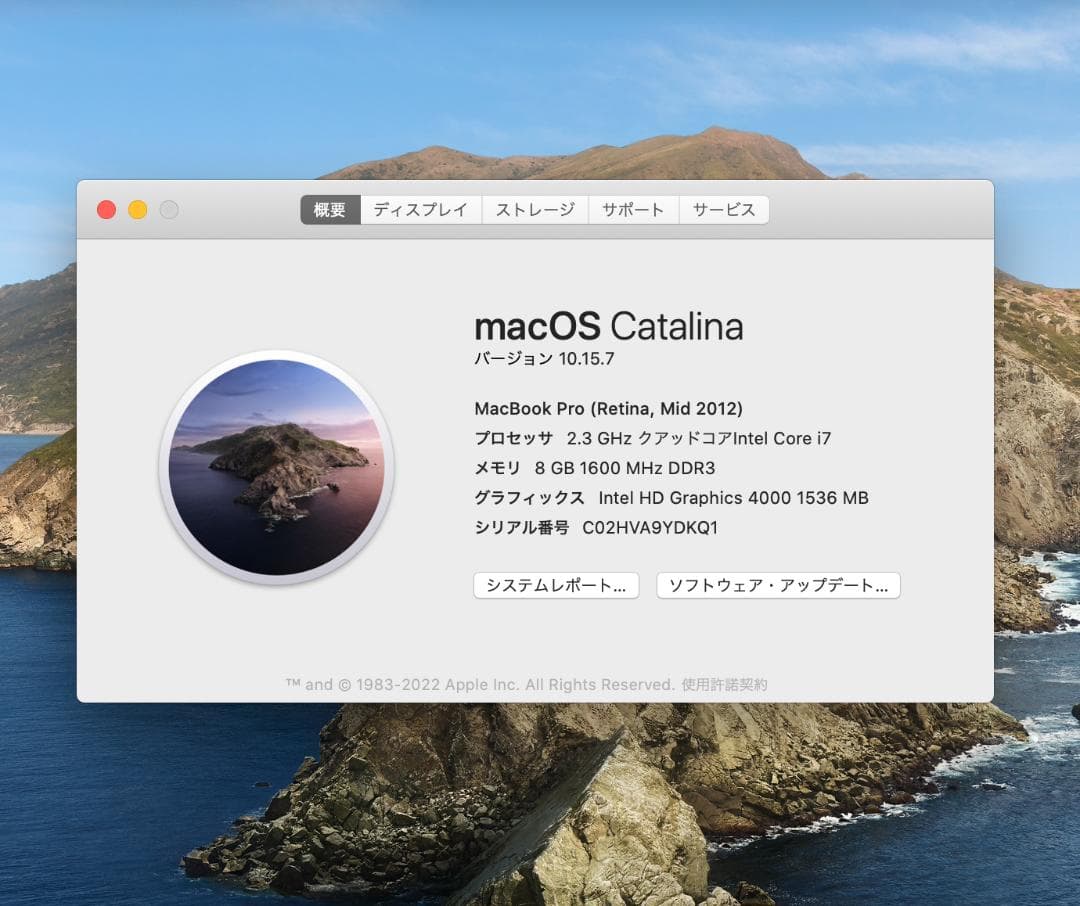The width and height of the screenshot is (1080, 906).
Task: Select the MacBook Pro model name line
Action: (608, 408)
